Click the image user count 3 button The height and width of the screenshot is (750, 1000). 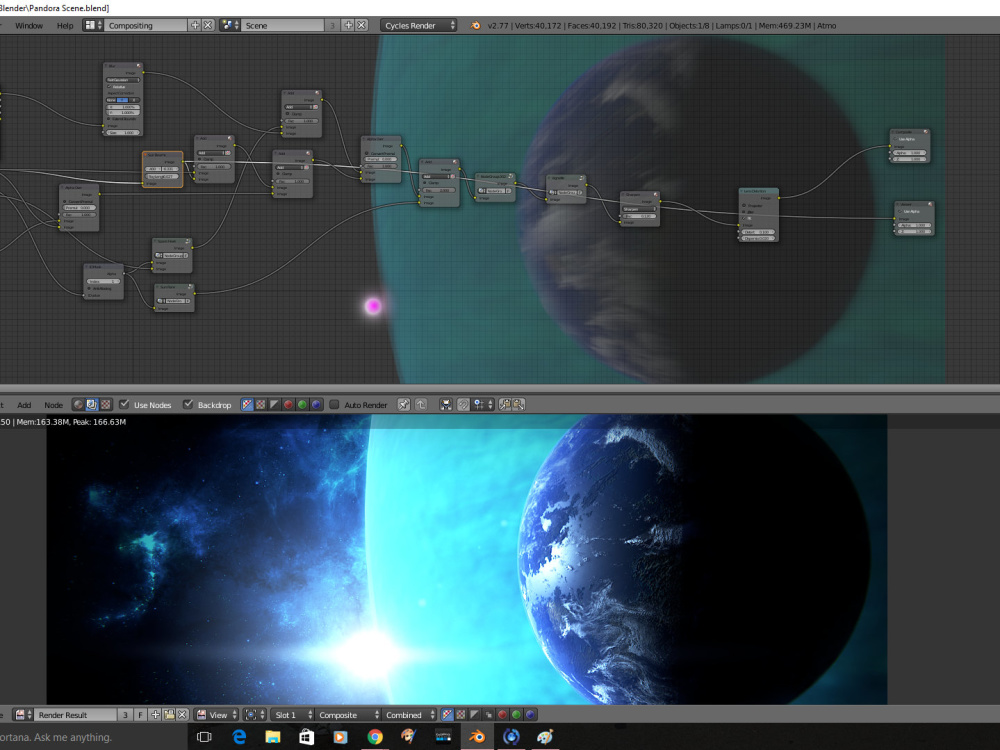click(x=126, y=715)
